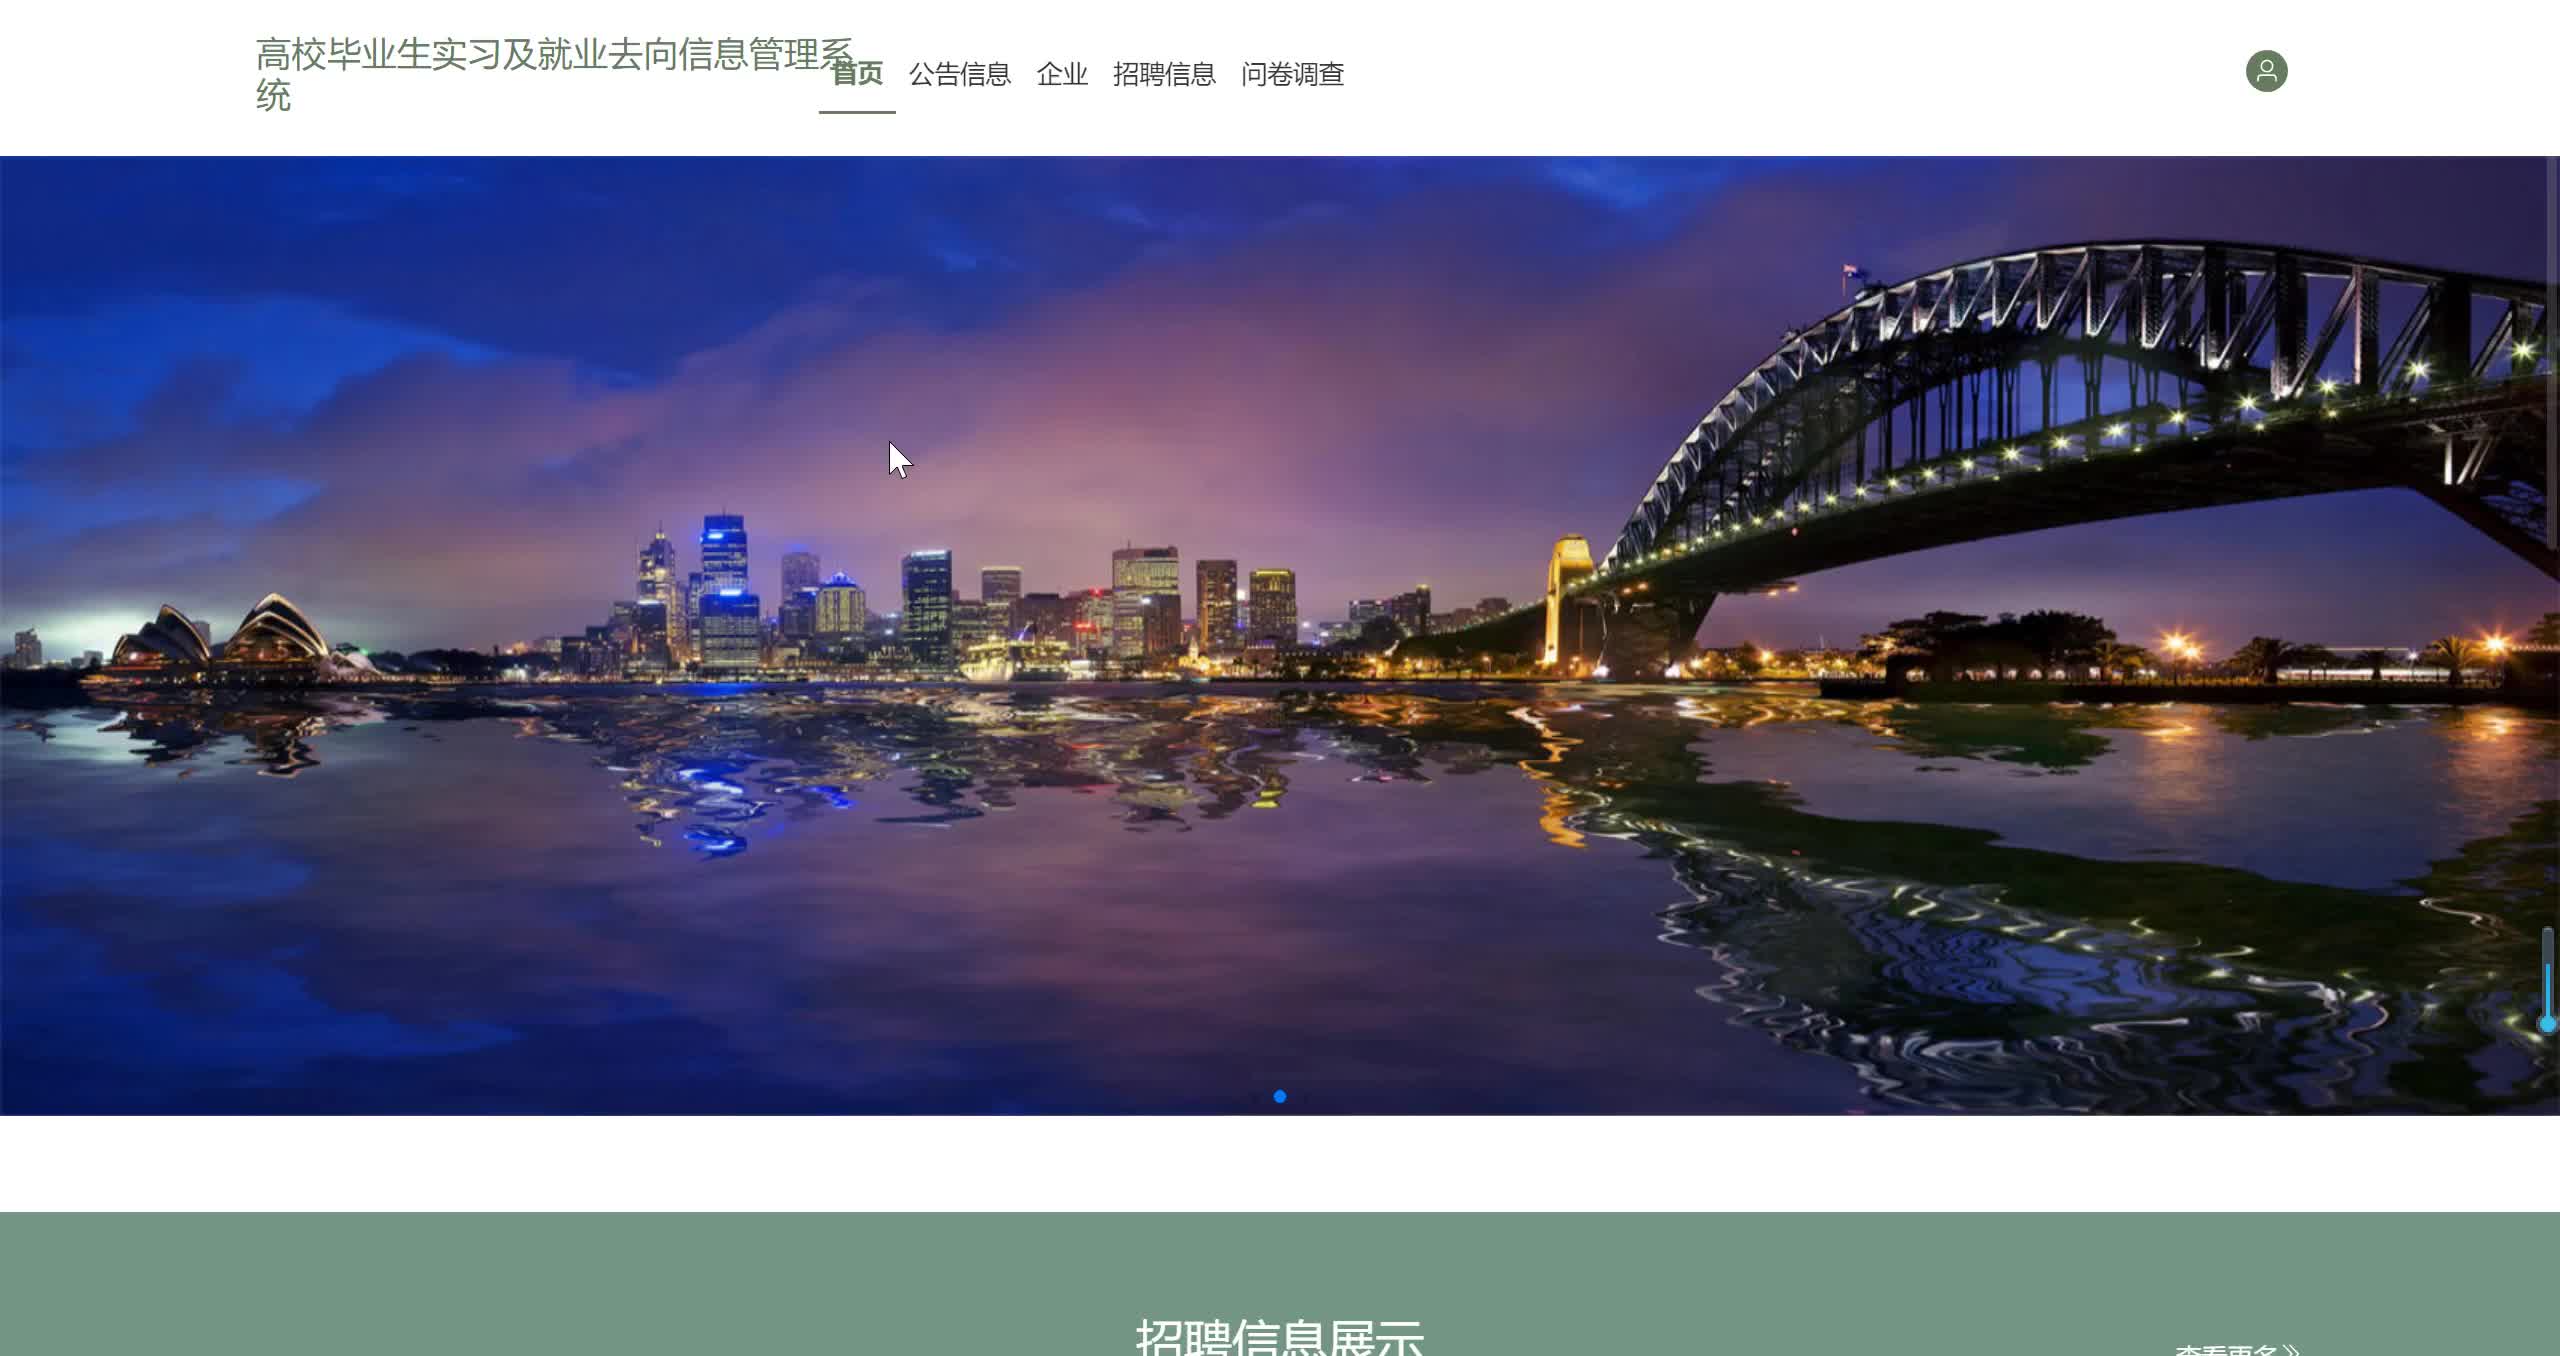Go to 首页 navigation tab
The image size is (2560, 1356).
857,74
